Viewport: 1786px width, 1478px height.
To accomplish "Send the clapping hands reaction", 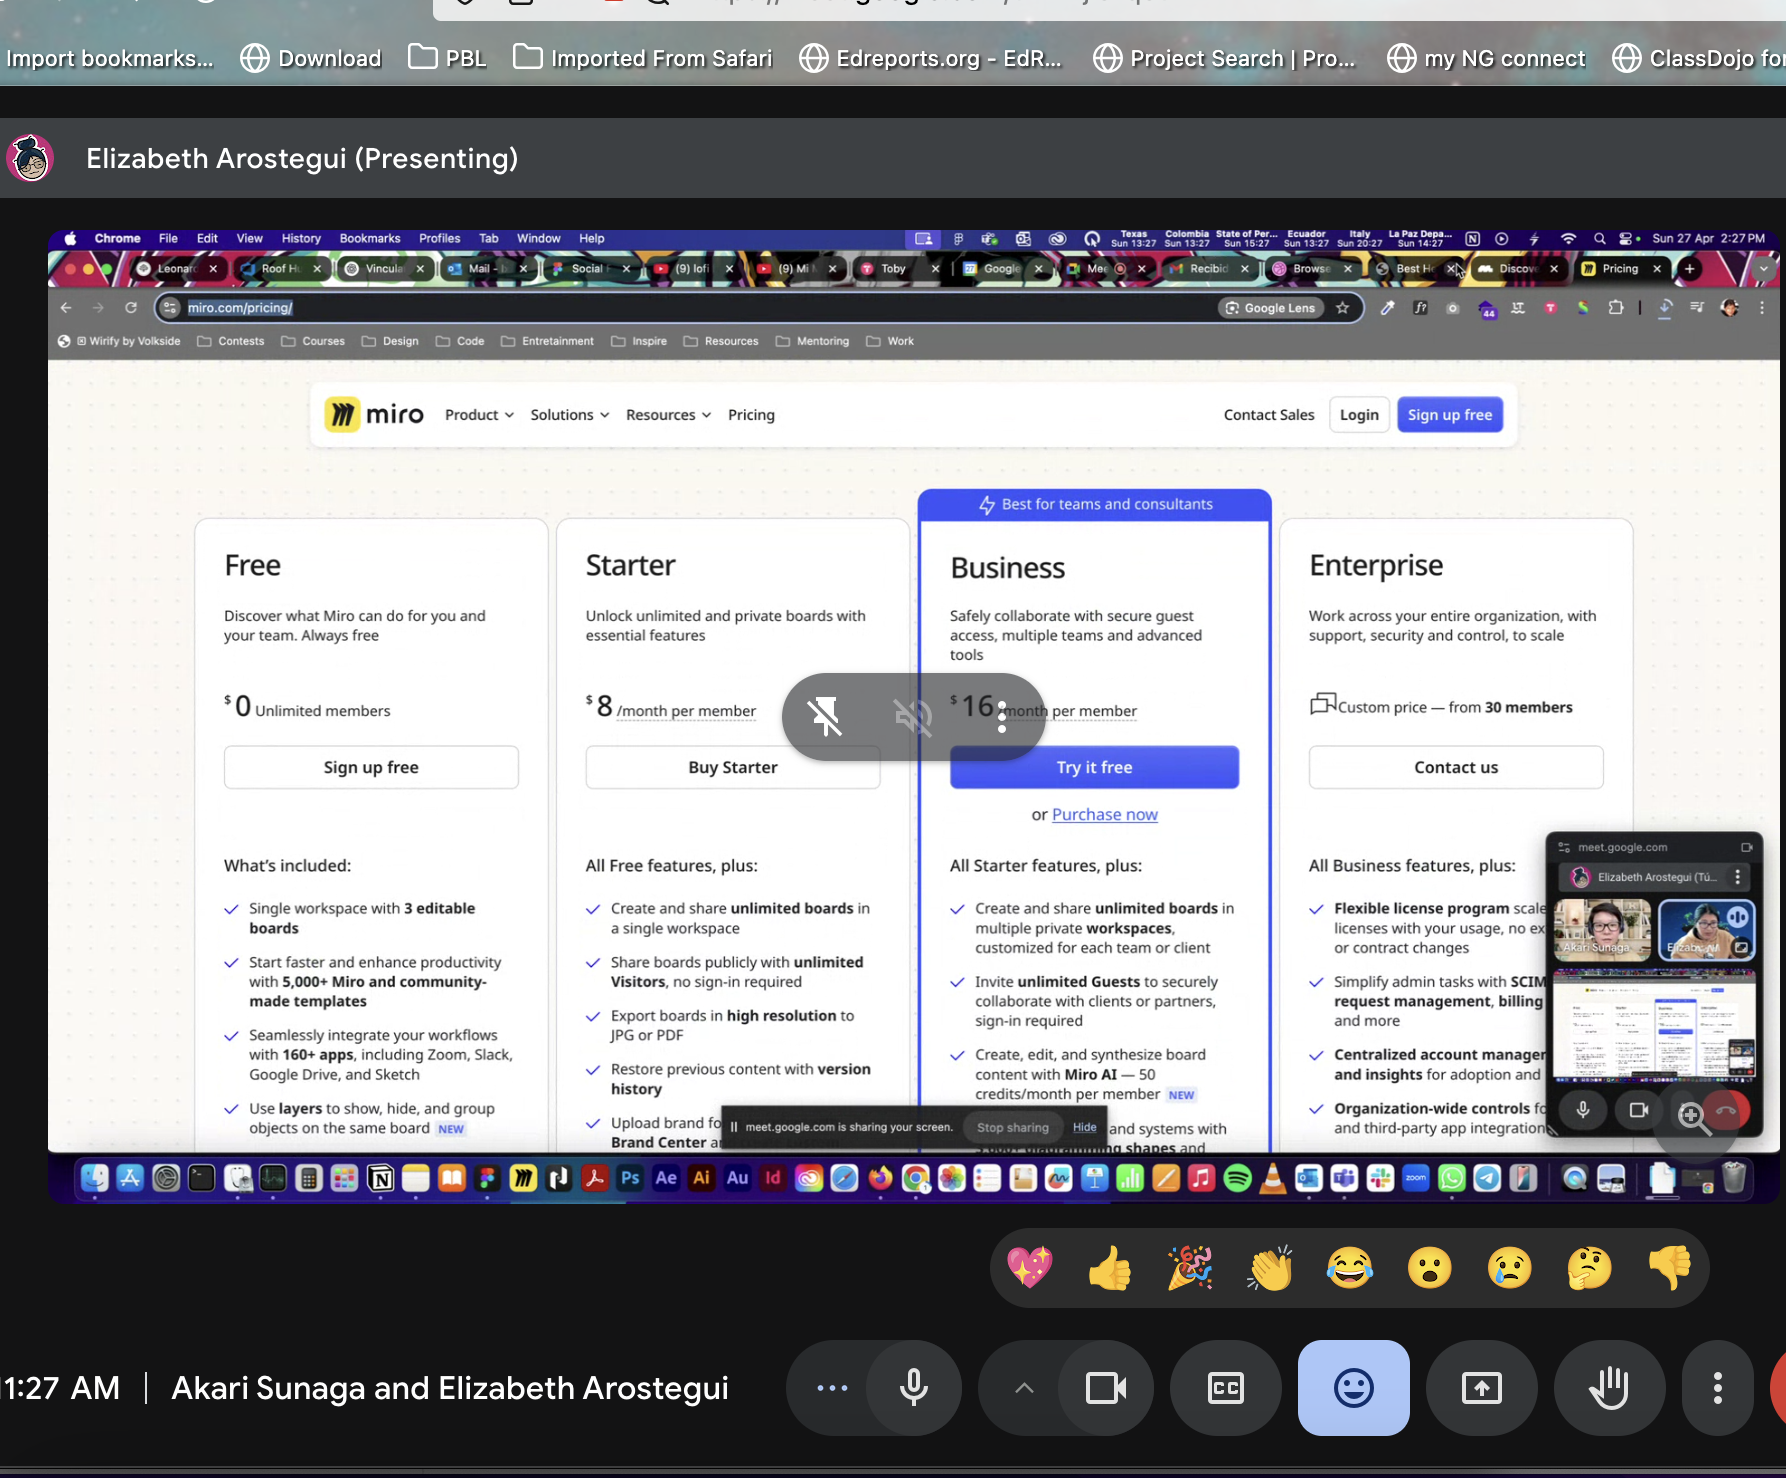I will pos(1270,1268).
